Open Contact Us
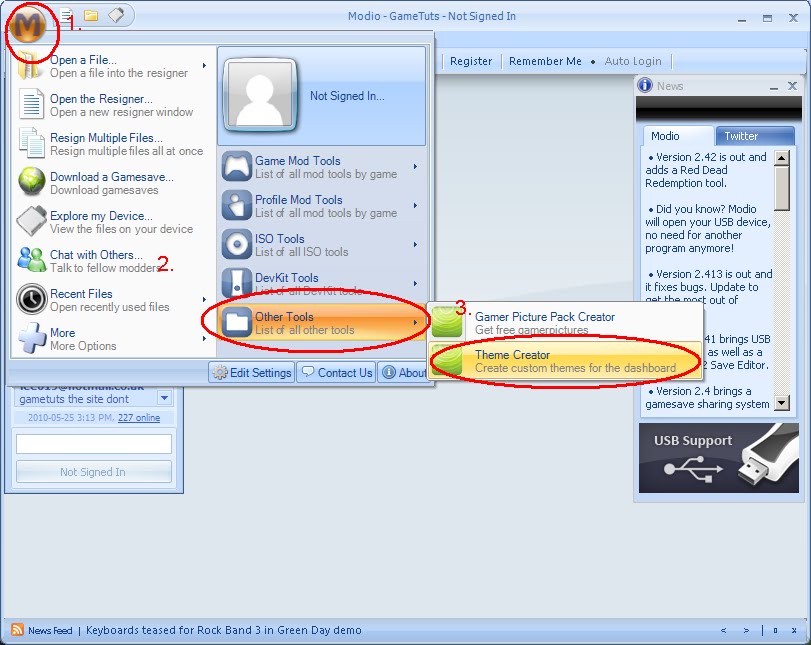The image size is (811, 645). 337,372
